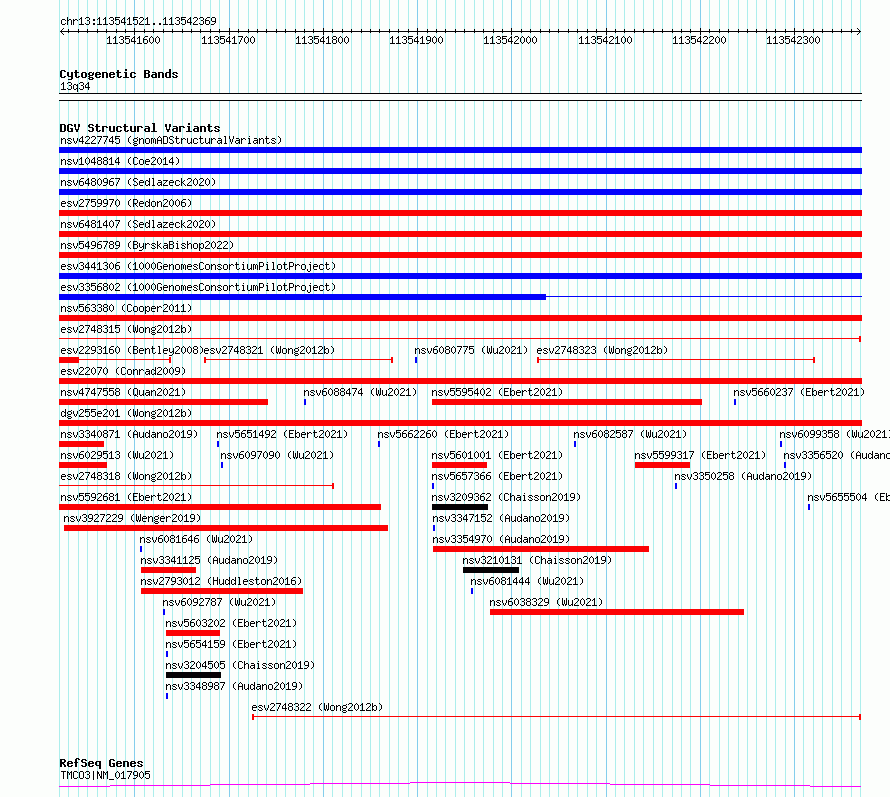
Task: Click nsv3341125 (Audano2019) label
Action: click(209, 560)
